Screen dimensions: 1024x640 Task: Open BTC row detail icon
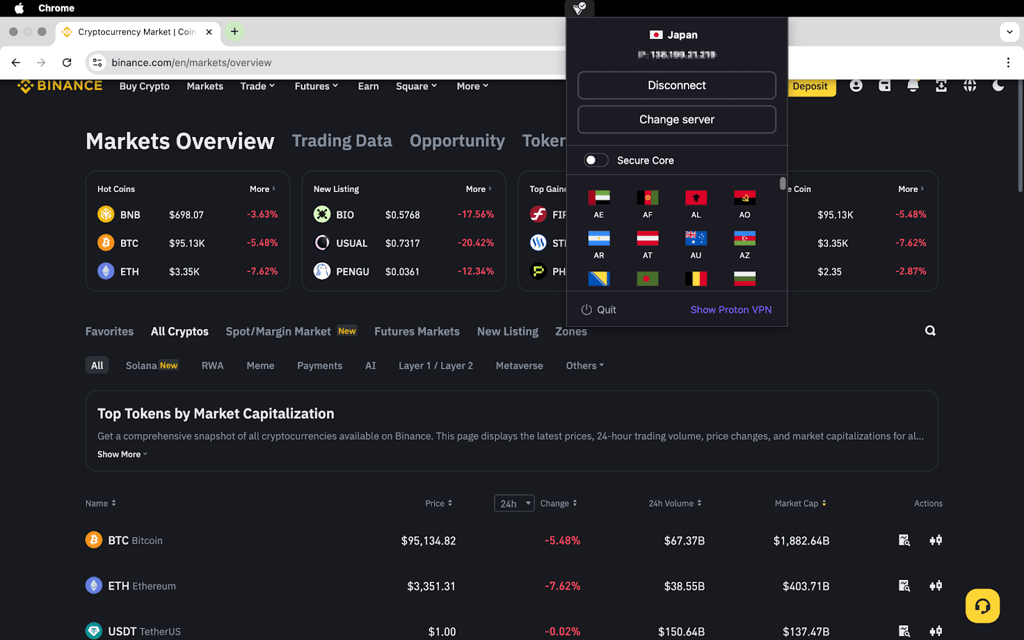(904, 540)
